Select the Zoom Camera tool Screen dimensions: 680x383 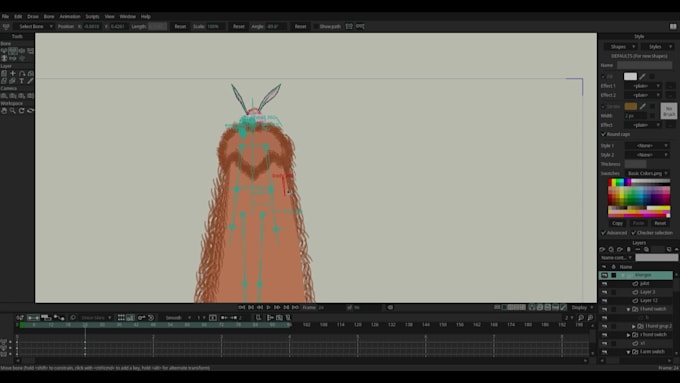pos(13,95)
